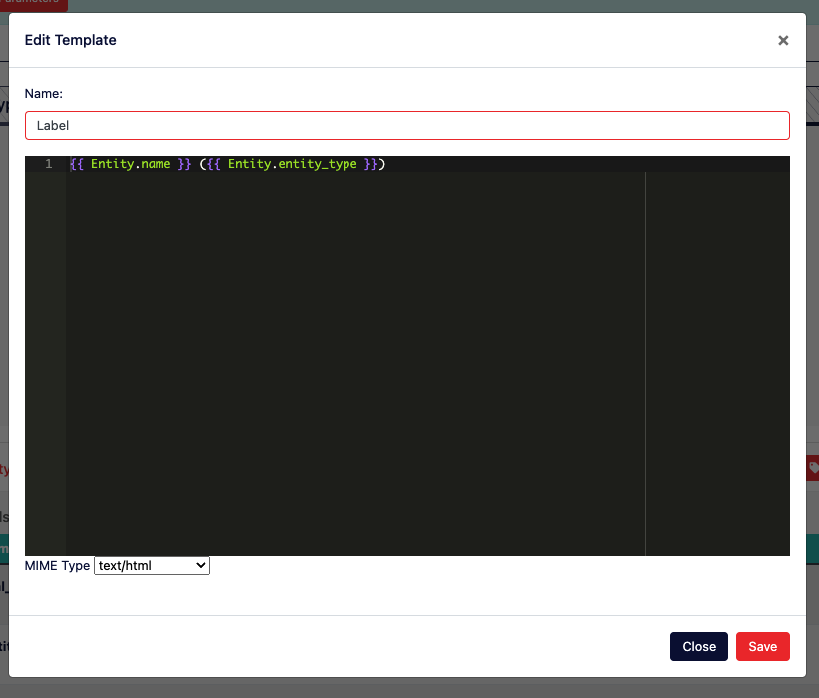Click the Entity.name text in the code editor
The height and width of the screenshot is (698, 819).
pos(131,164)
